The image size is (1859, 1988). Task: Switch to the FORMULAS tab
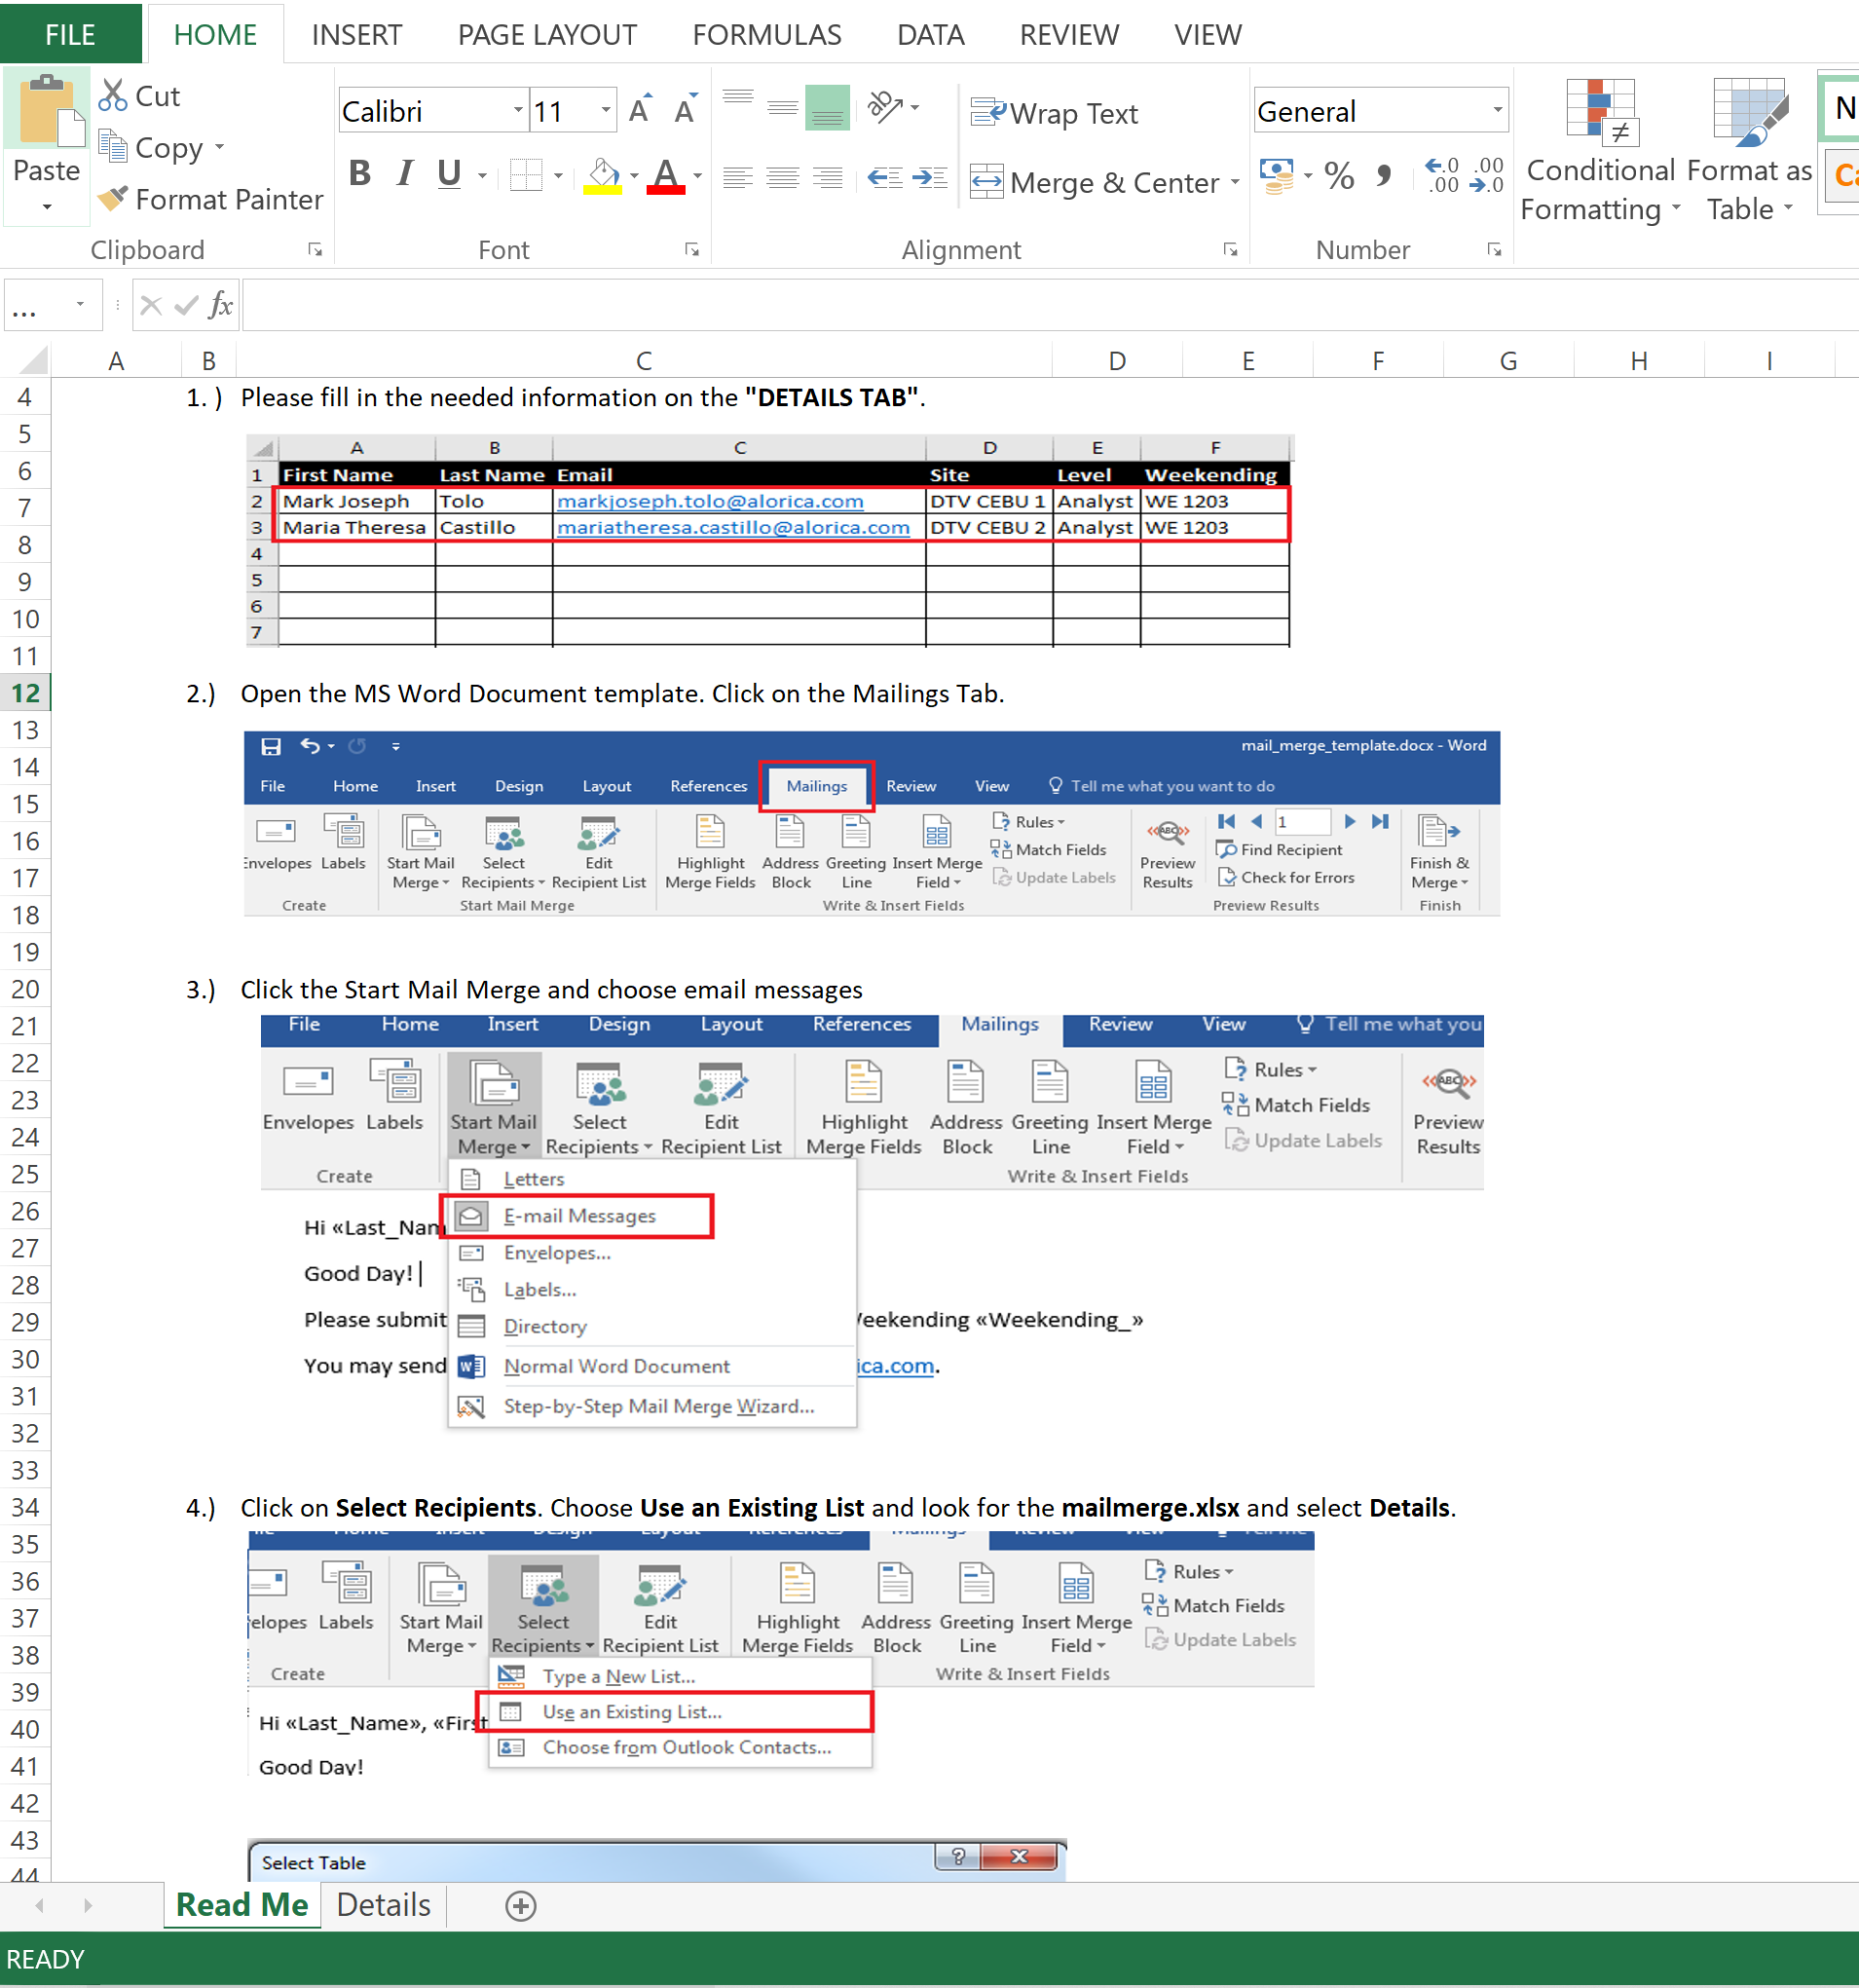coord(767,35)
